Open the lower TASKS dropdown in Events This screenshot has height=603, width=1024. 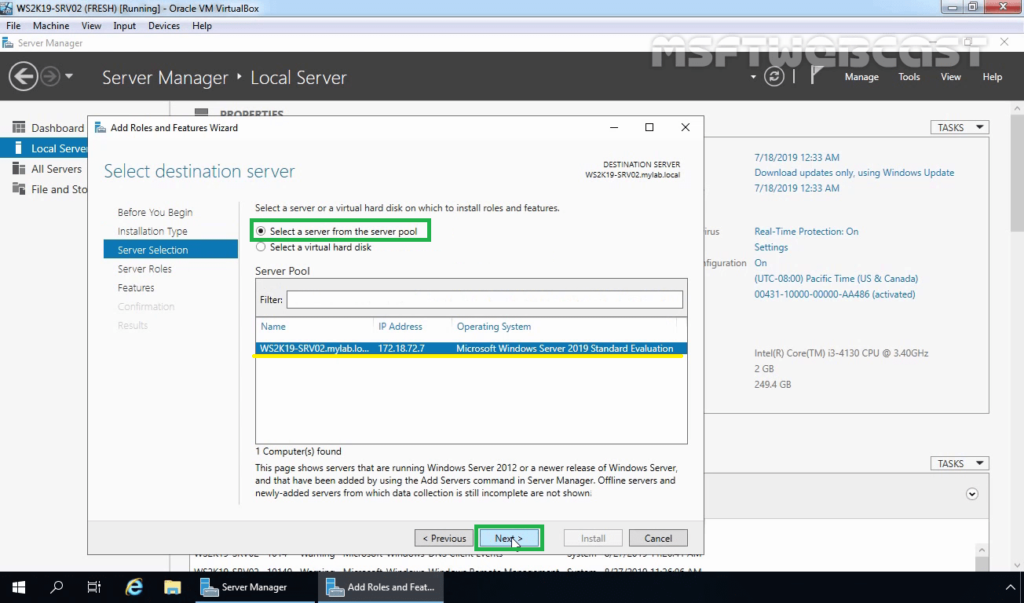(x=959, y=463)
